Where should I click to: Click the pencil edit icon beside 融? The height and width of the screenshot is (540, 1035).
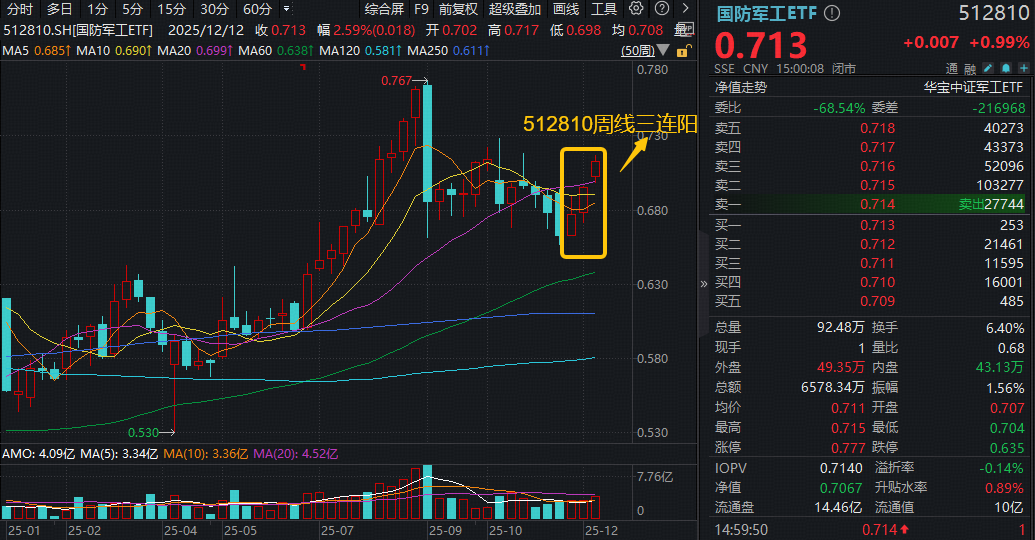(x=990, y=69)
